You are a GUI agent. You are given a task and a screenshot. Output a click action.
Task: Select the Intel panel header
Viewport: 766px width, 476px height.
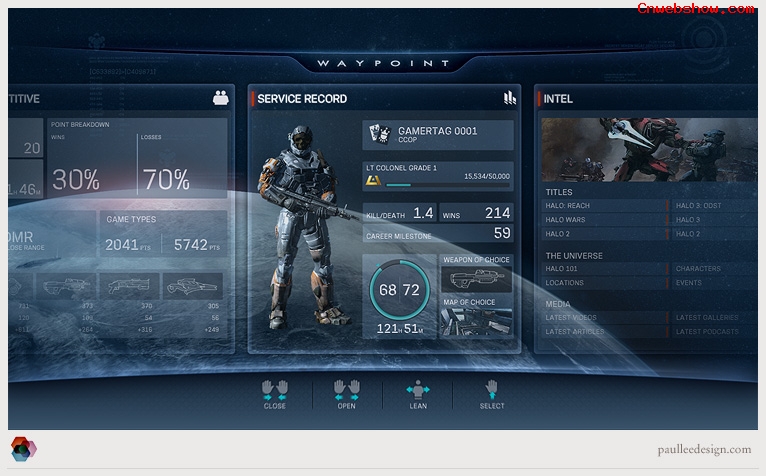tap(647, 99)
